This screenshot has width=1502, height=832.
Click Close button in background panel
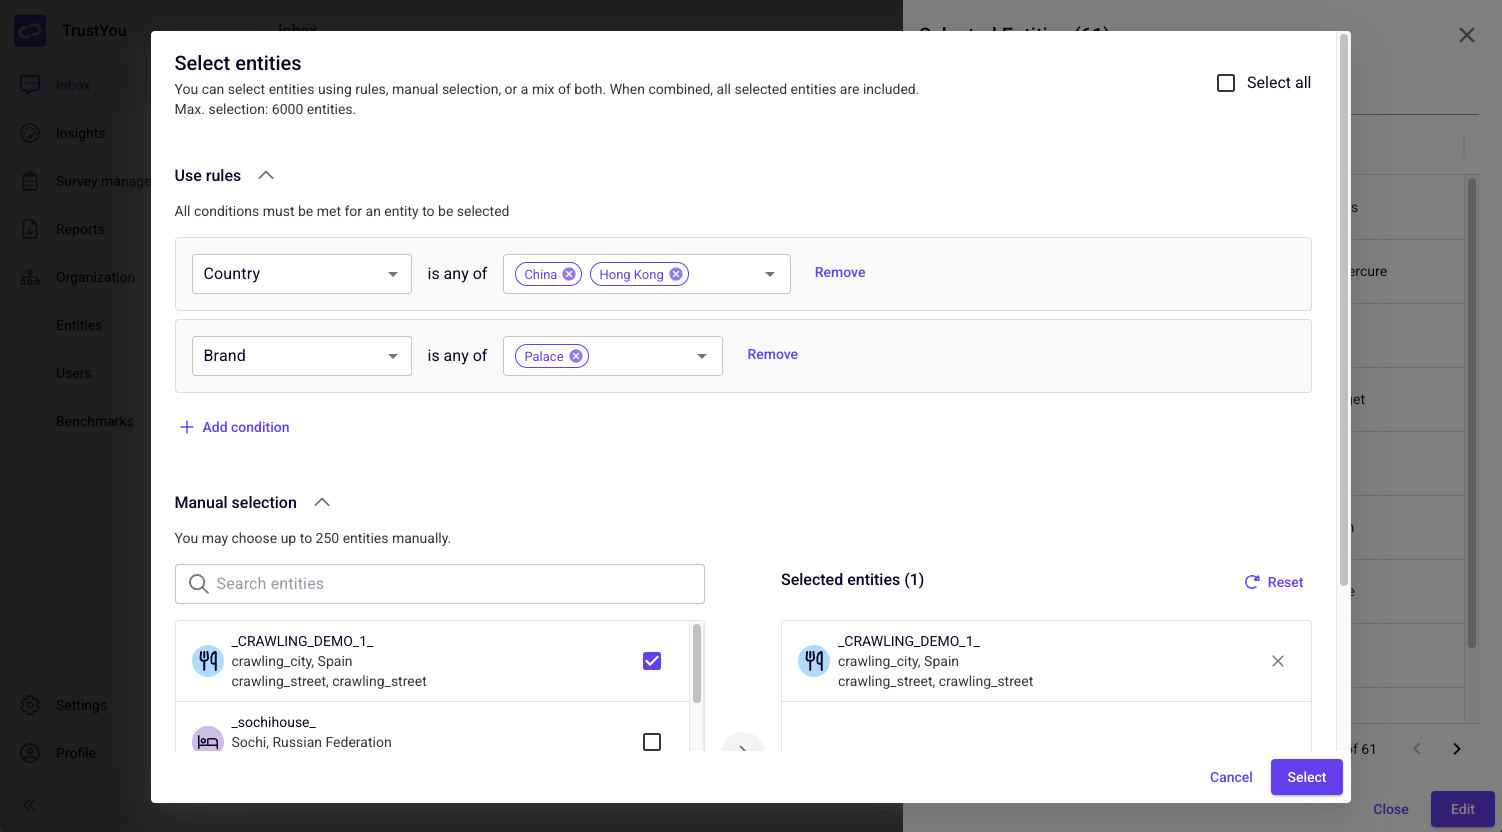(1391, 809)
